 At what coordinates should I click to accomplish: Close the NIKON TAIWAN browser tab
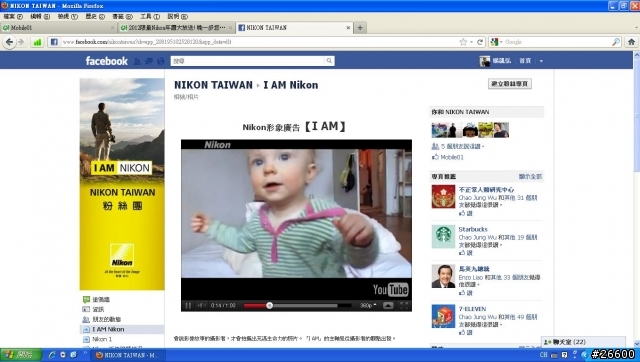click(348, 28)
